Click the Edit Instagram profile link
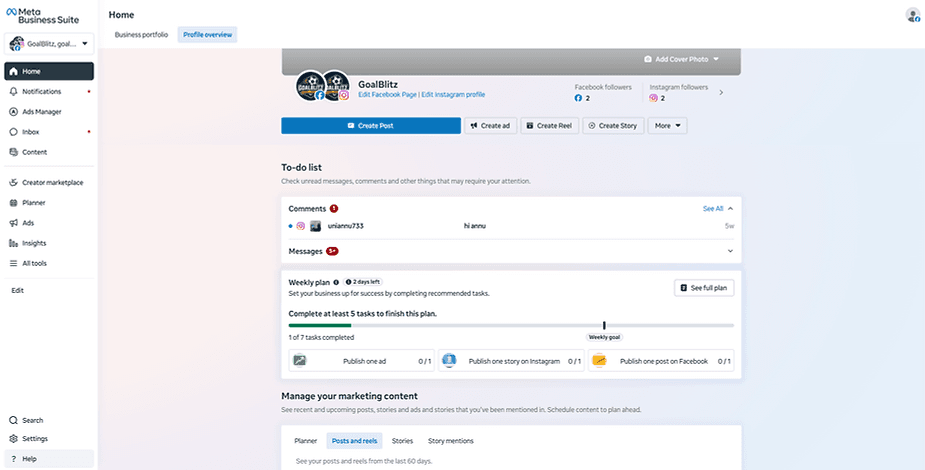The height and width of the screenshot is (470, 925). pos(453,94)
